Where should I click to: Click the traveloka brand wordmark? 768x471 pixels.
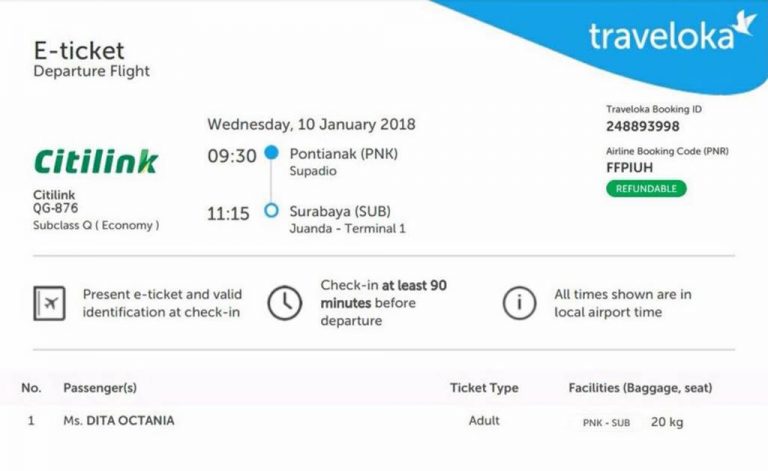coord(660,36)
